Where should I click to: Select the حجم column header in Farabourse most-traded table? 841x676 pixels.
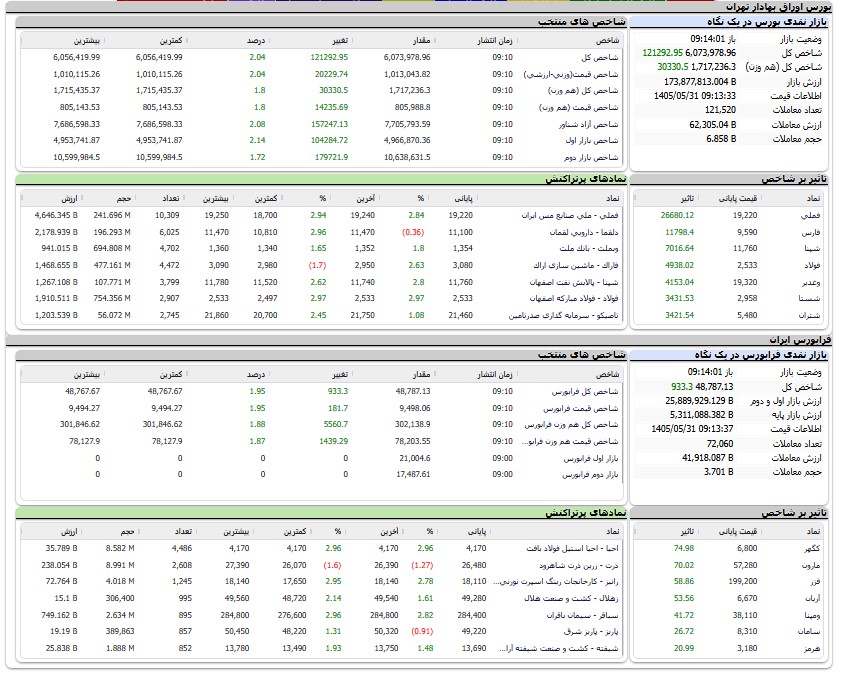[127, 532]
